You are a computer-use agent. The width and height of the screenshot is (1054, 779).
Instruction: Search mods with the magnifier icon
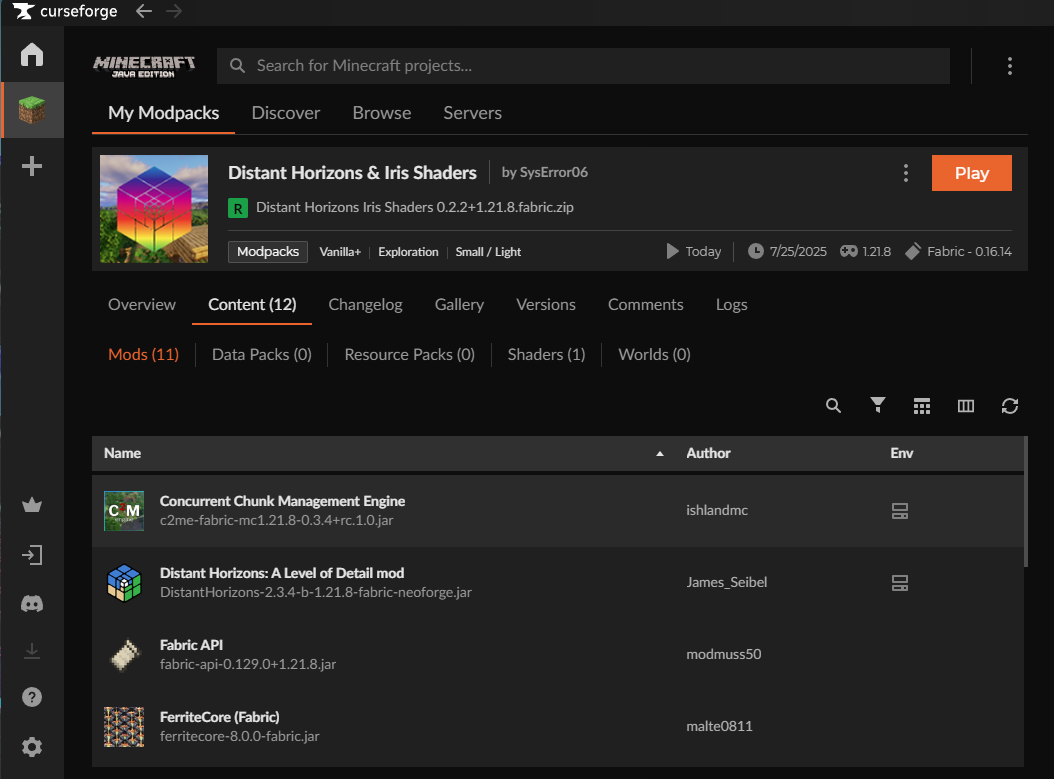pos(834,405)
